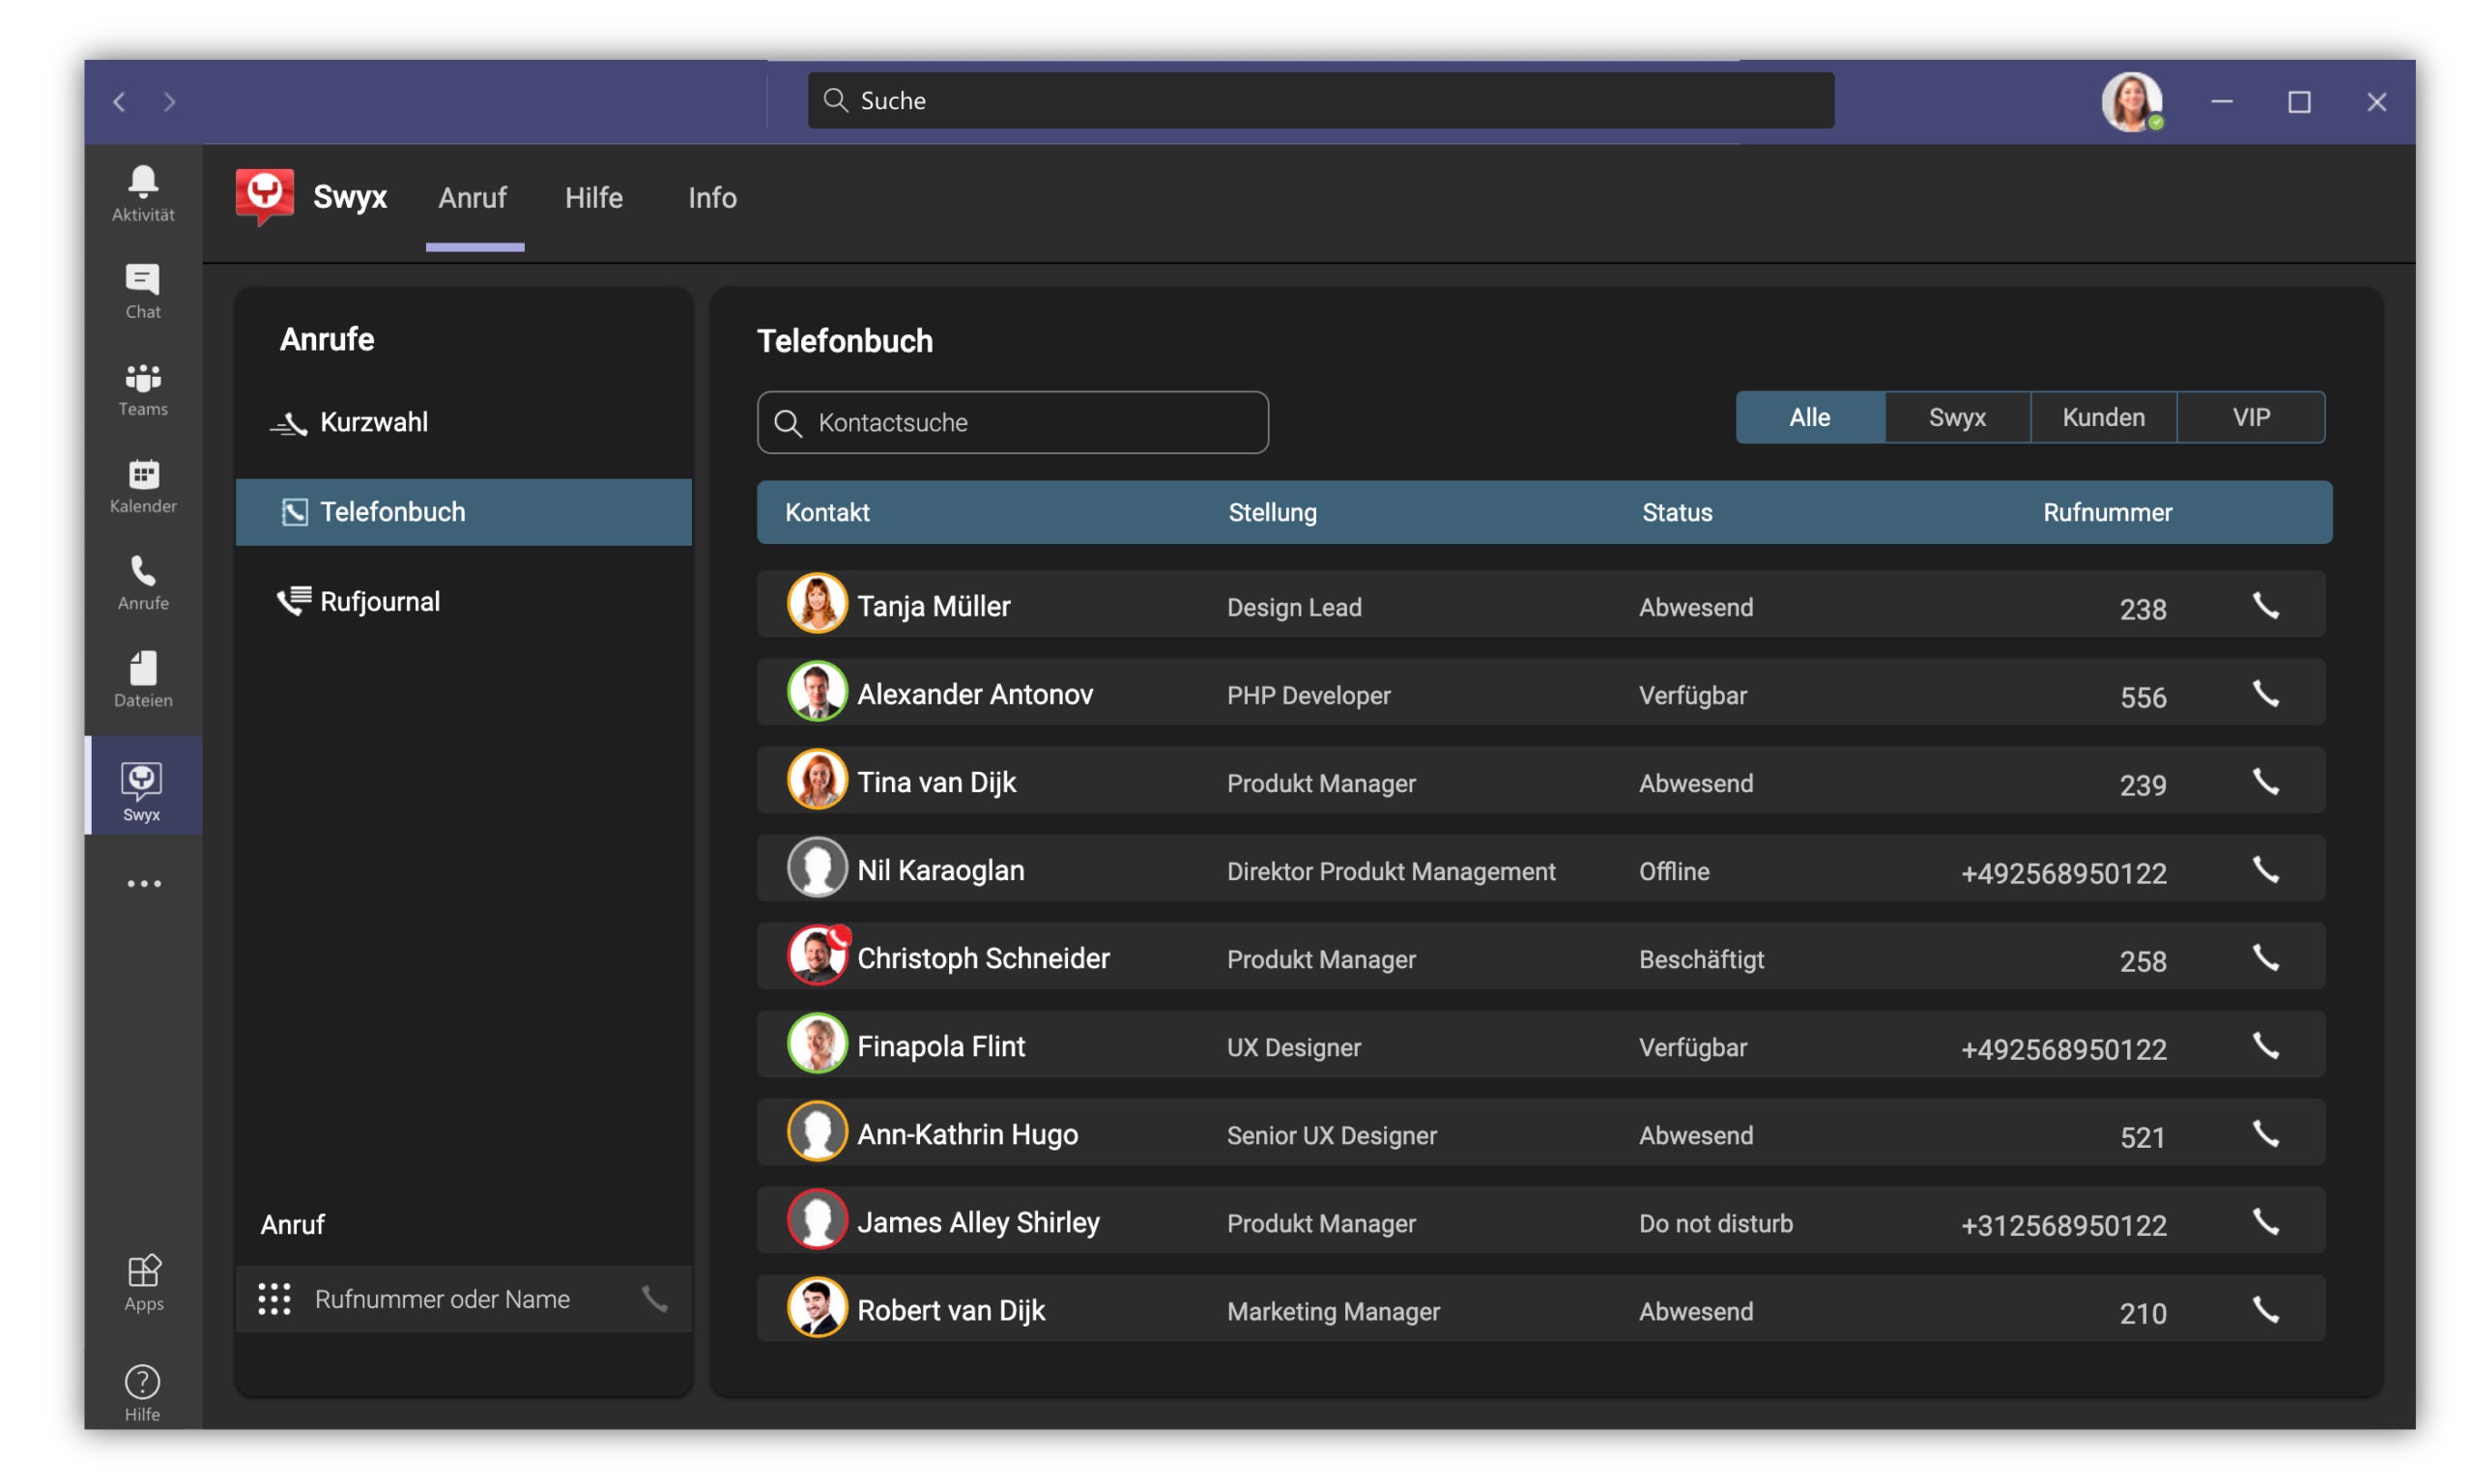The height and width of the screenshot is (1484, 2474).
Task: Open the dial pad grid icon
Action: pos(274,1299)
